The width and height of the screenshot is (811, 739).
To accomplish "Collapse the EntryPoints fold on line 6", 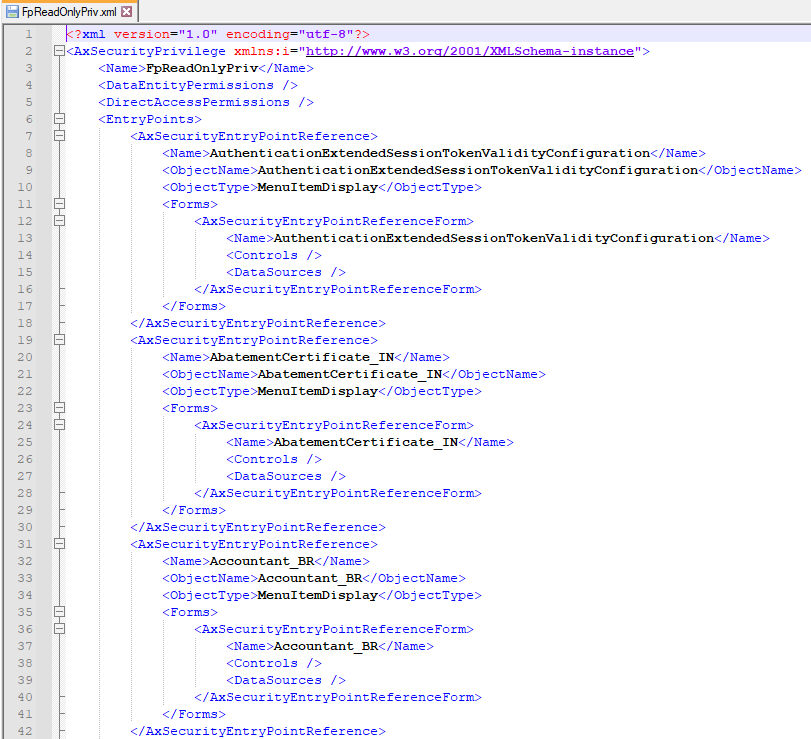I will tap(59, 119).
